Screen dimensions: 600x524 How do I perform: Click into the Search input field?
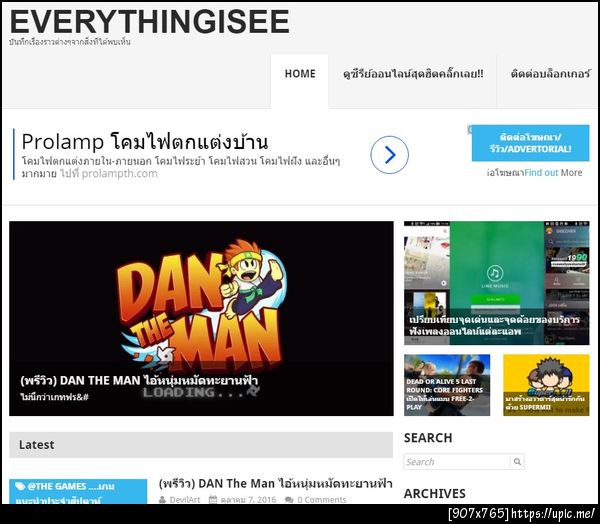click(x=457, y=462)
